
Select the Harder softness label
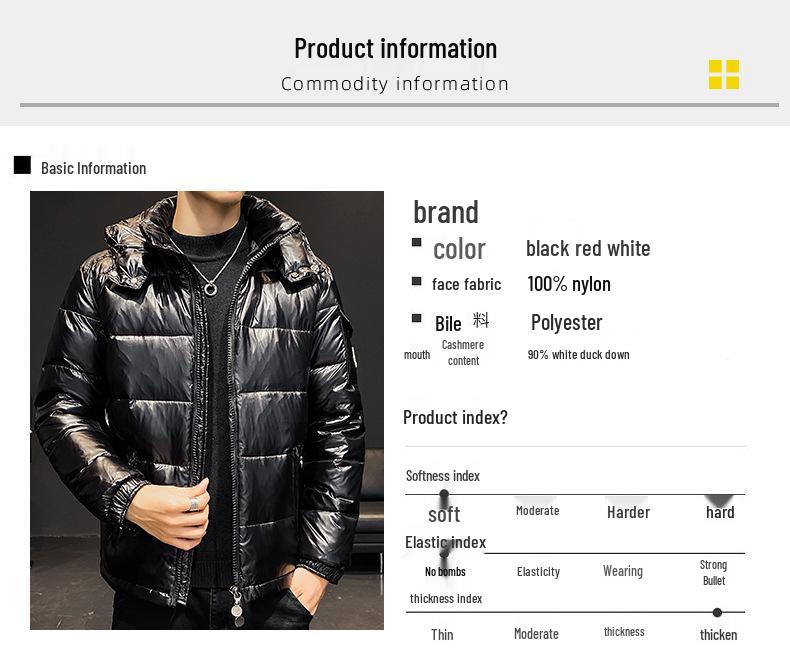pyautogui.click(x=628, y=512)
